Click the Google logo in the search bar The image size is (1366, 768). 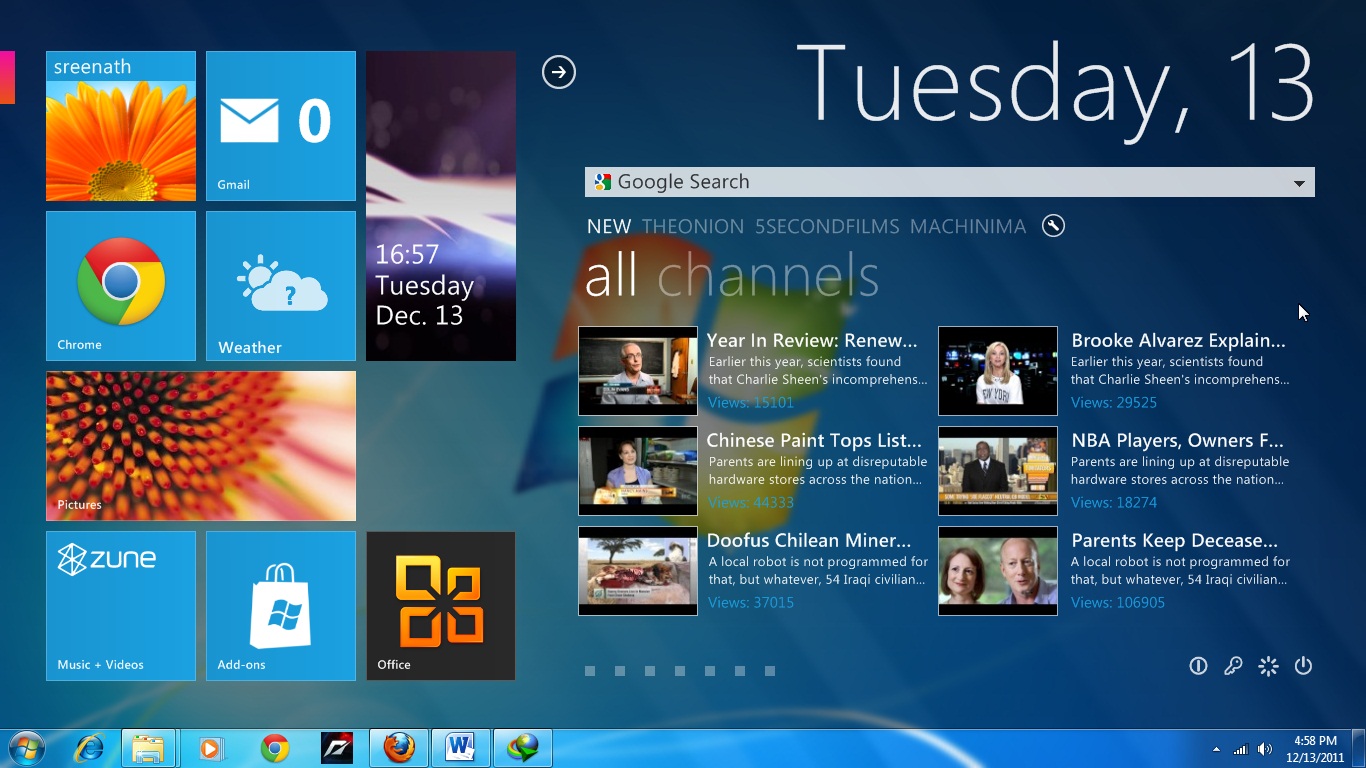click(x=602, y=182)
